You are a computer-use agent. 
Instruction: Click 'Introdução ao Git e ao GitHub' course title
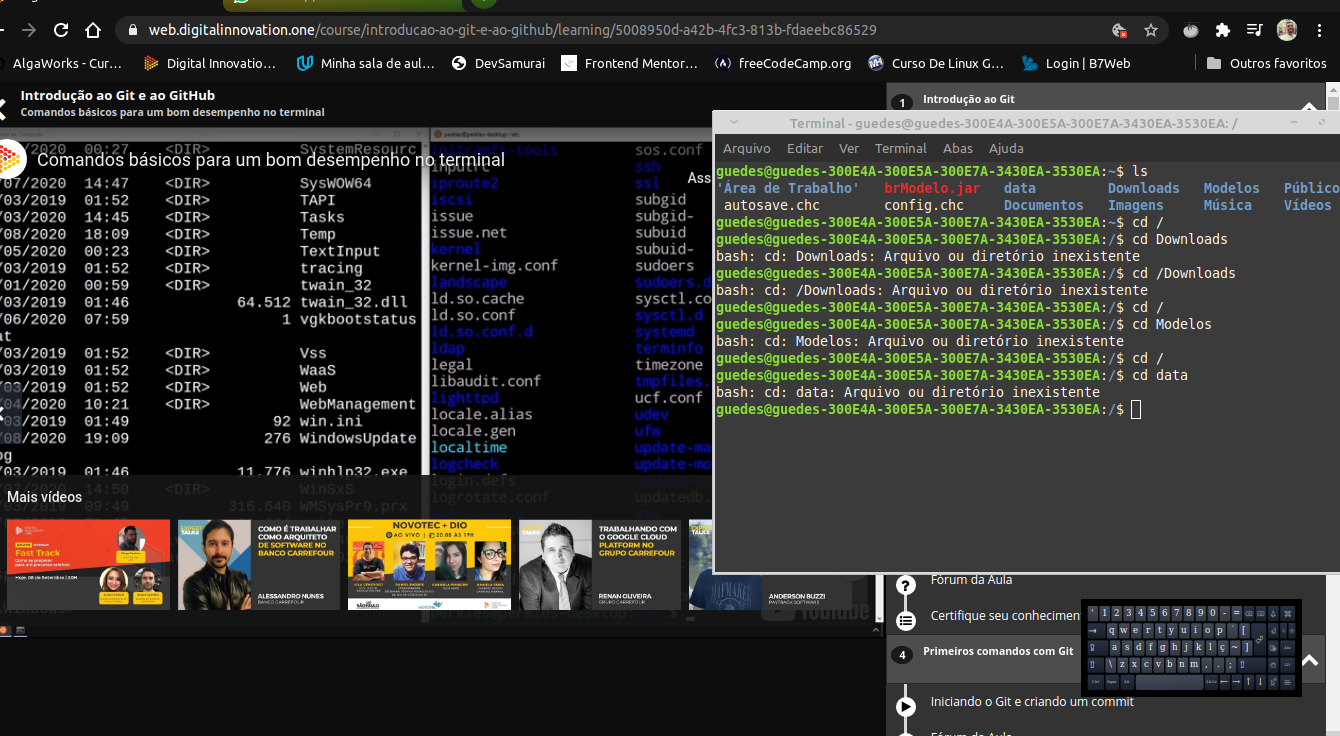click(x=118, y=96)
